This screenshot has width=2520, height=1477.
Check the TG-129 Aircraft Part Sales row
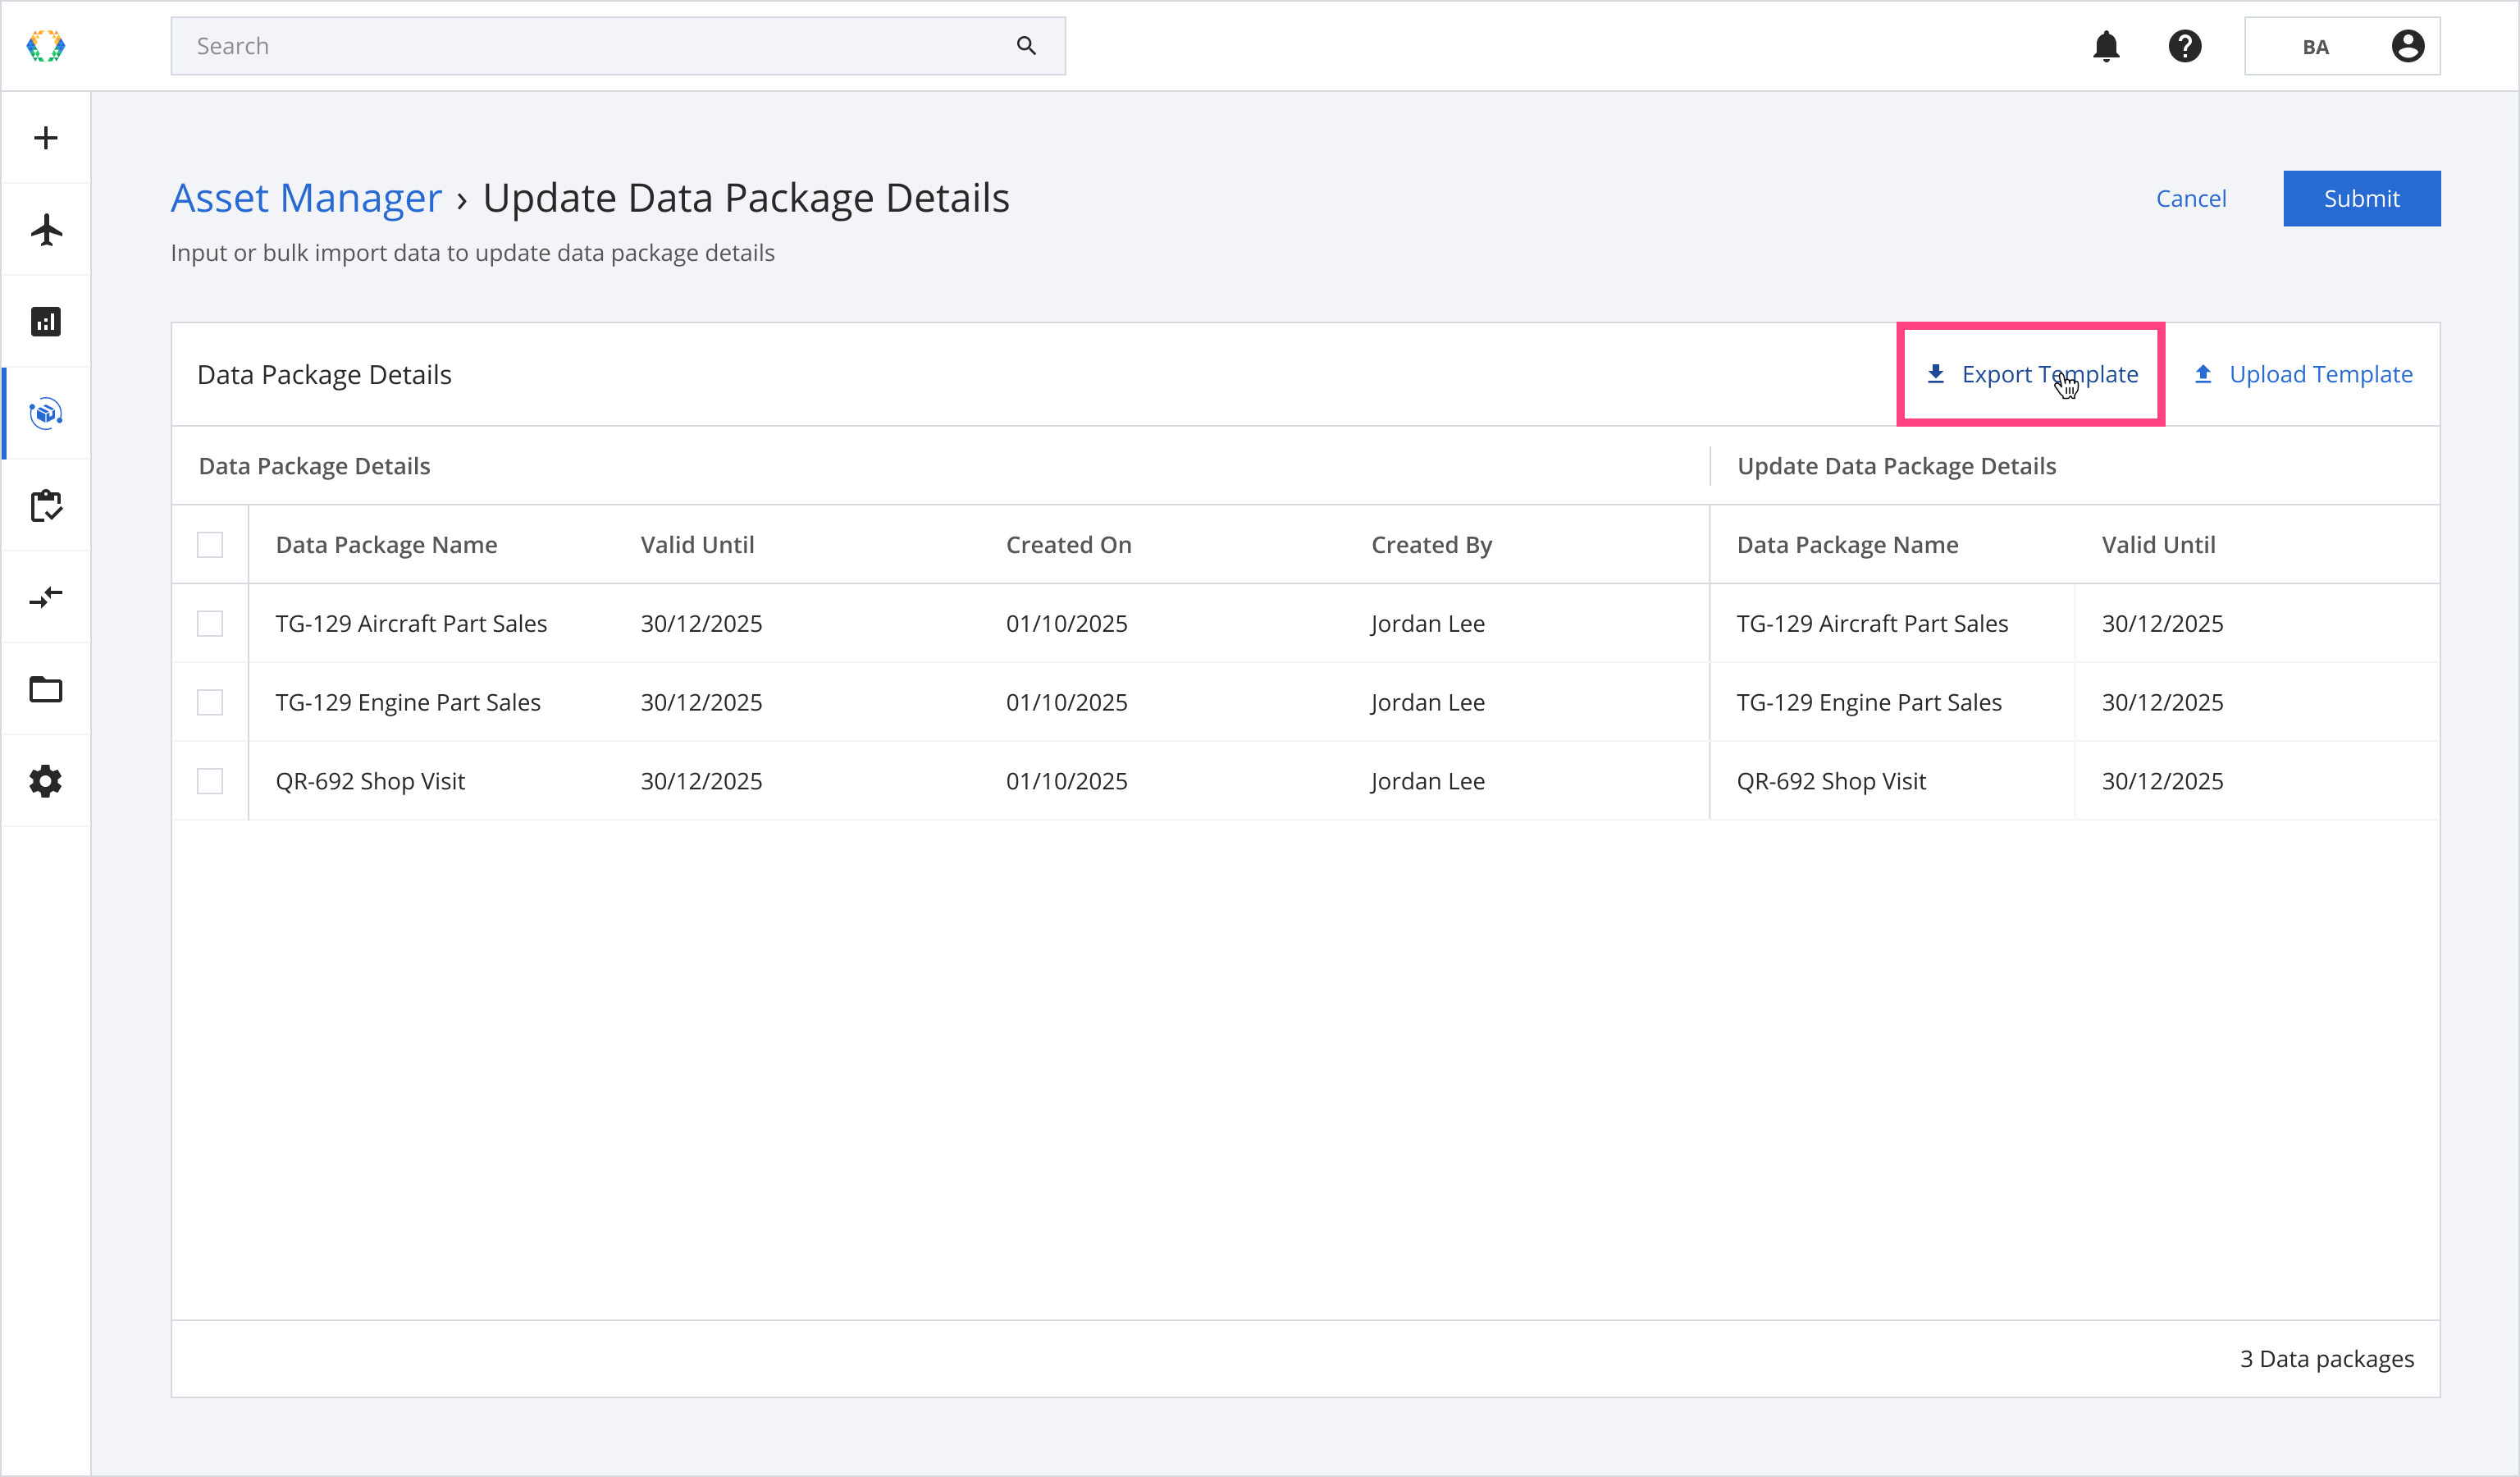click(210, 624)
